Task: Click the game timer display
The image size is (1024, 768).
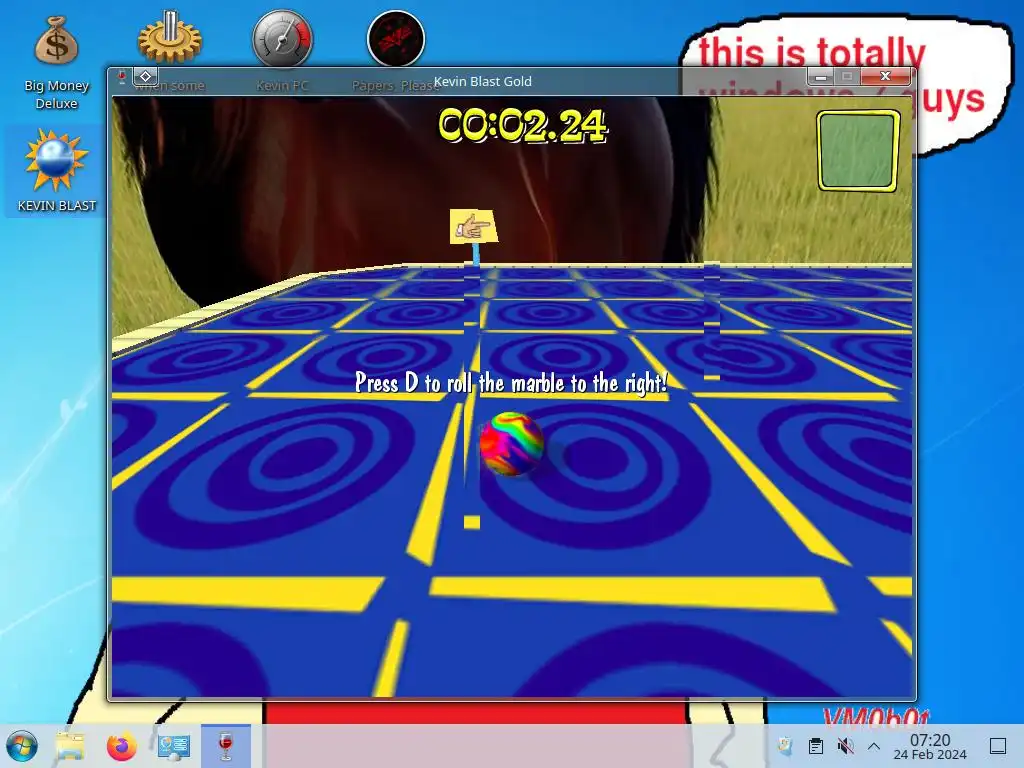Action: click(522, 125)
